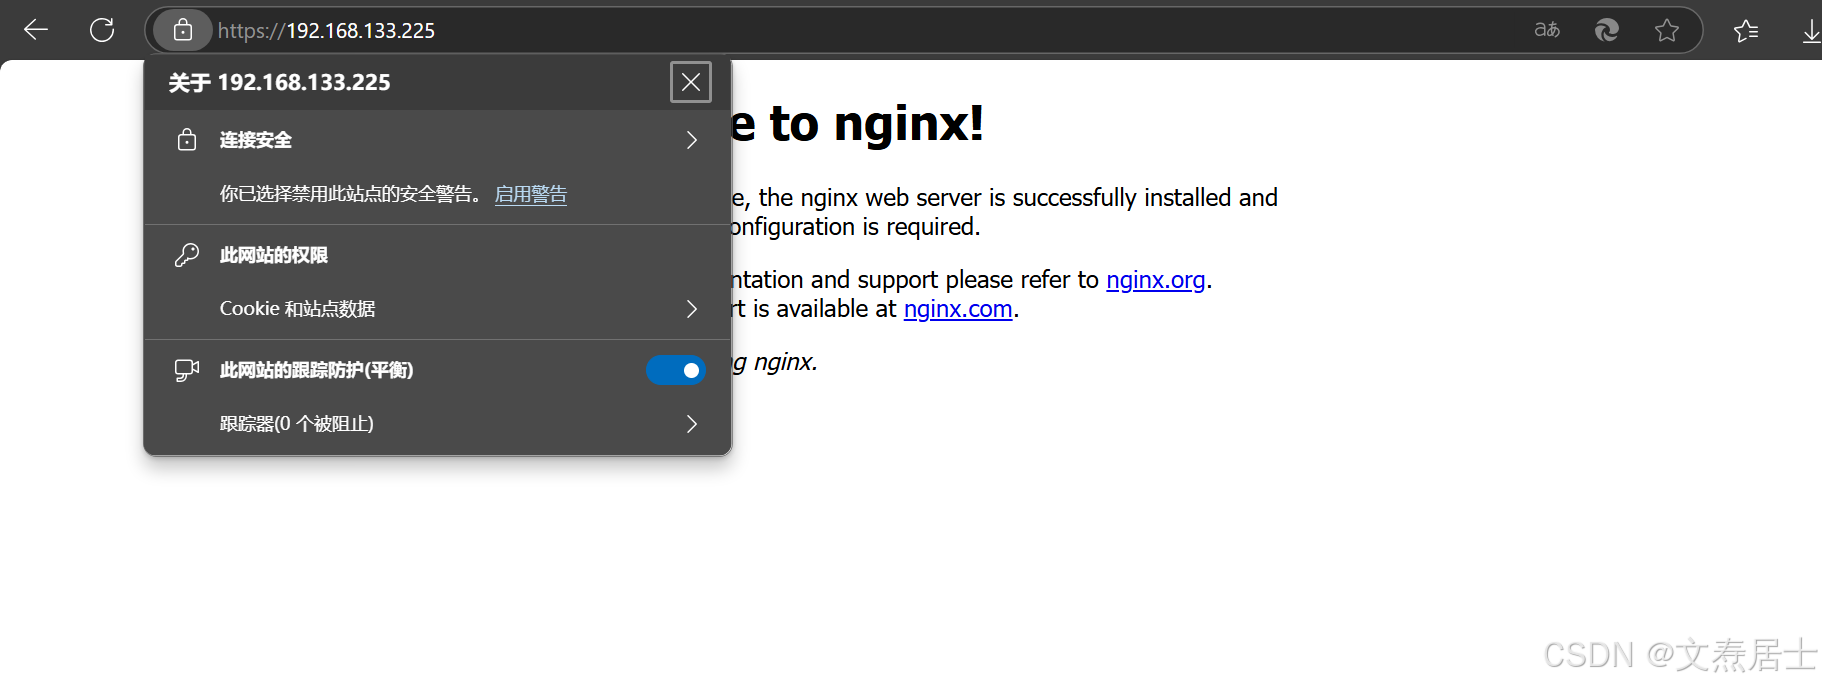Image resolution: width=1822 pixels, height=687 pixels.
Task: Click the 此网站的跟踪防护(平衡) label
Action: [x=317, y=370]
